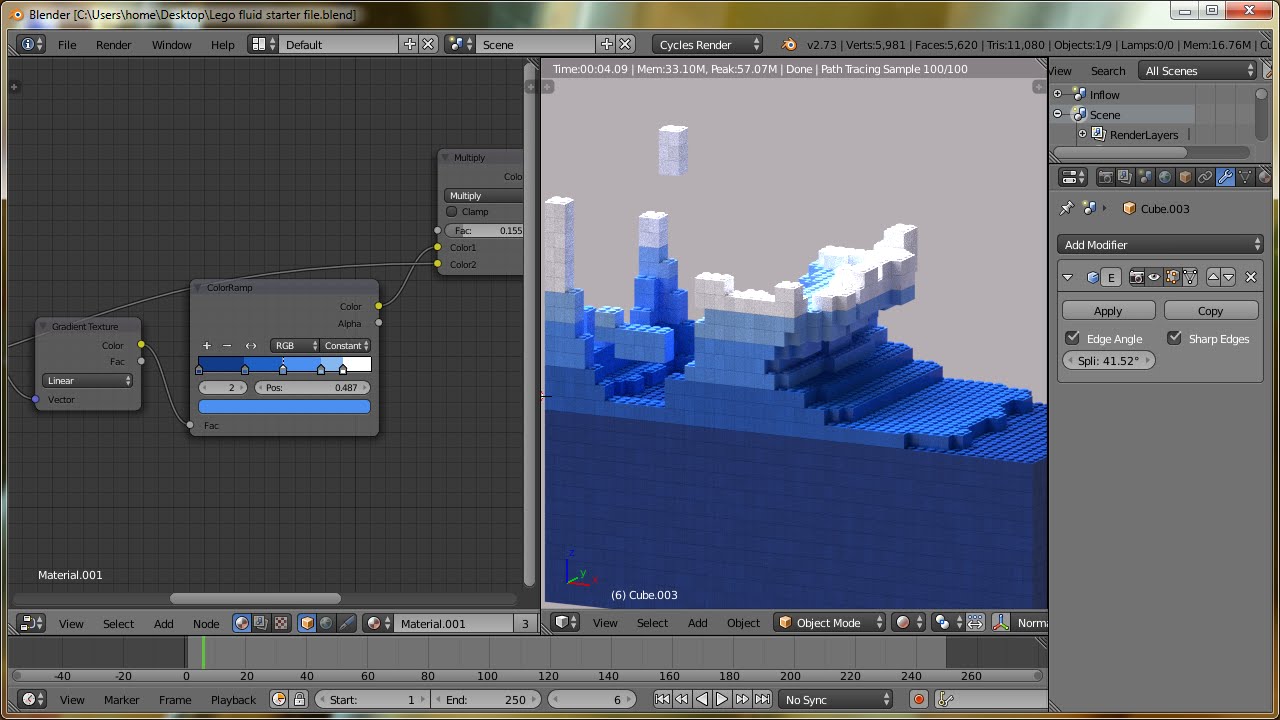1280x720 pixels.
Task: Open the Render Layers properties tab
Action: pyautogui.click(x=1125, y=177)
